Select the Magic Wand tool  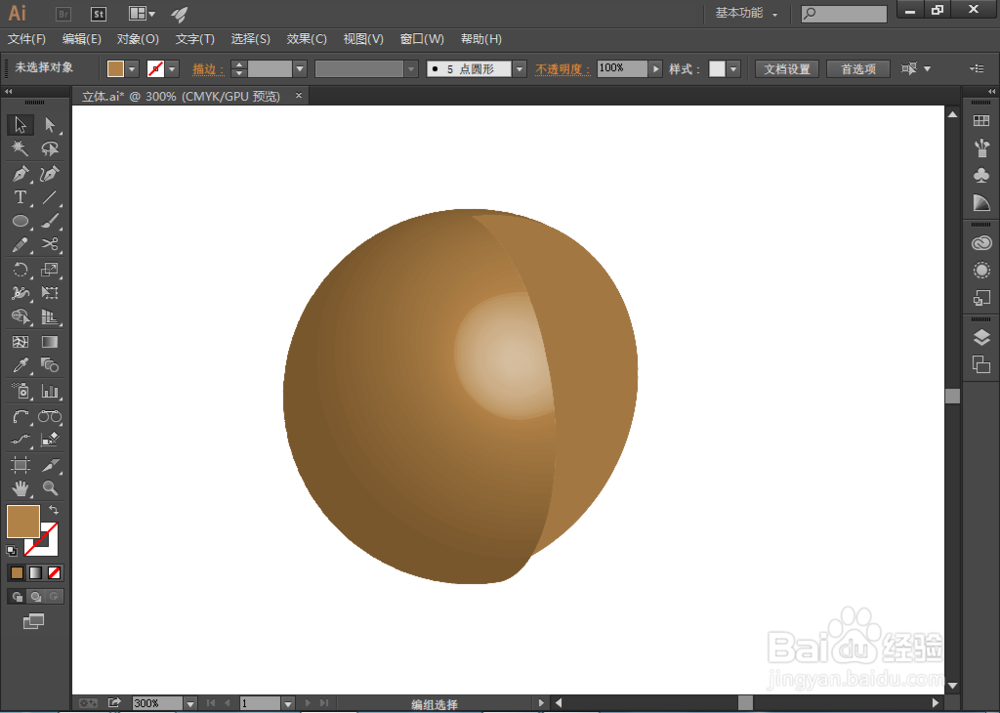click(x=20, y=149)
